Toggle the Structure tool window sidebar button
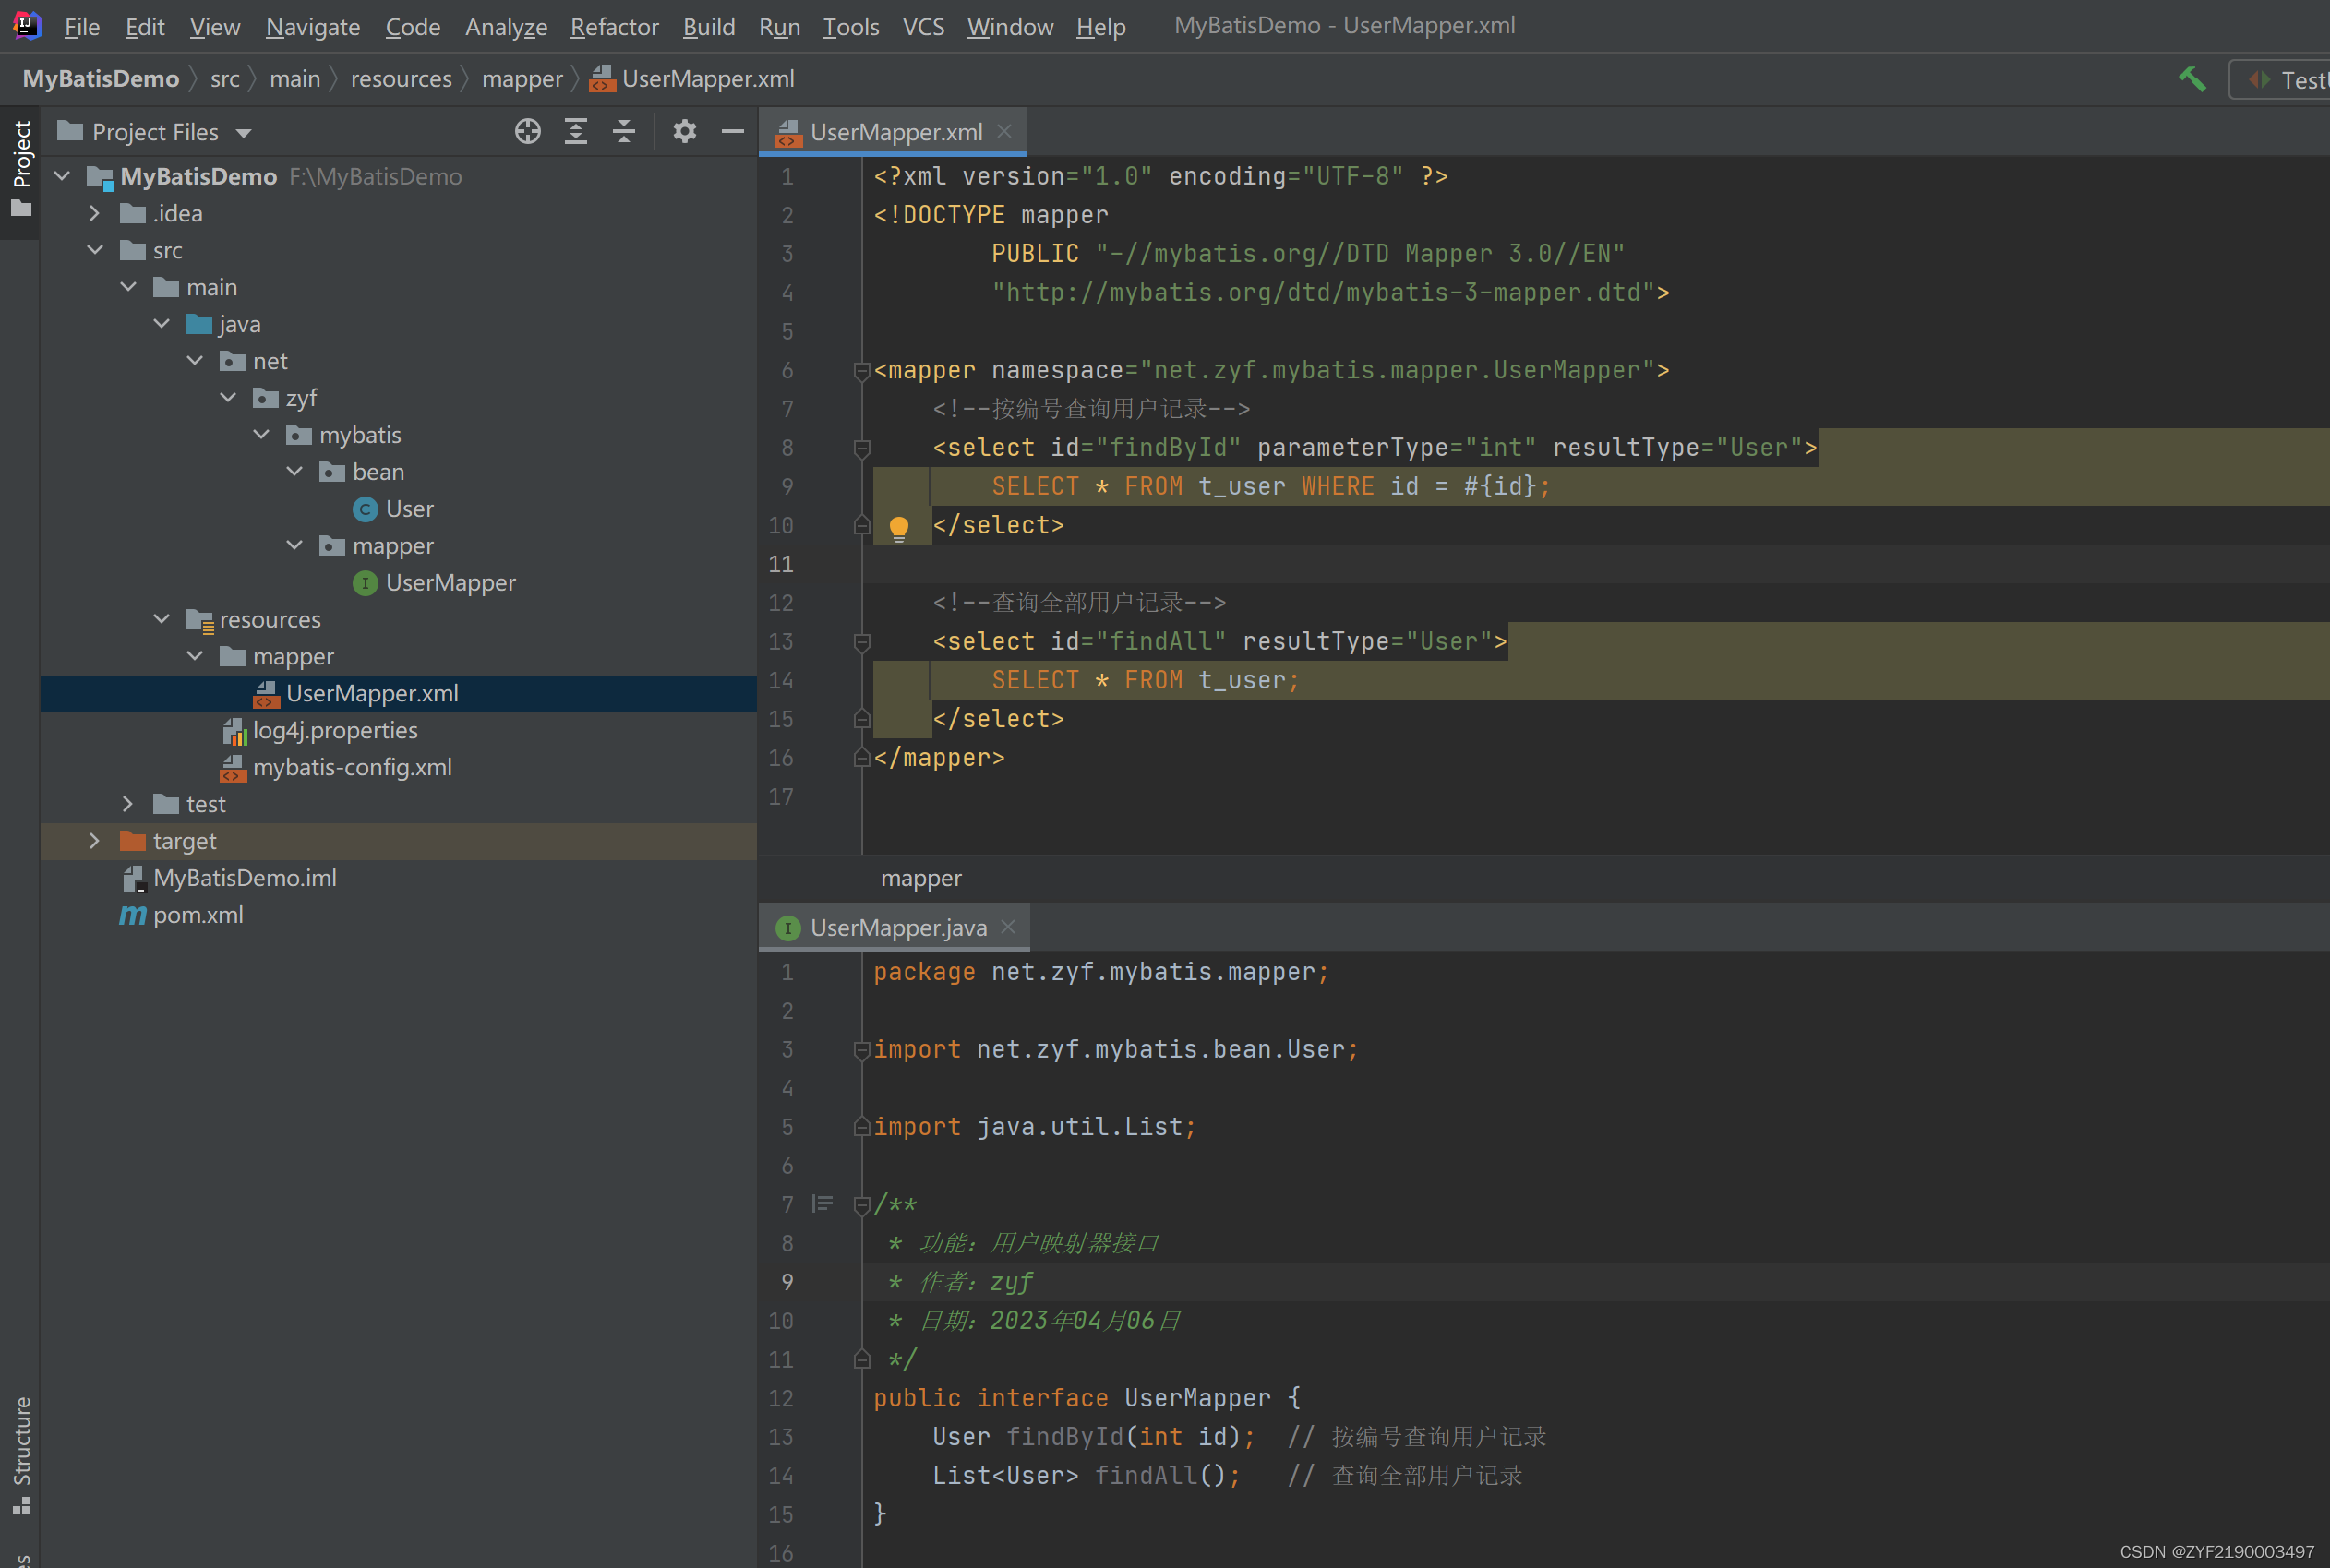This screenshot has height=1568, width=2330. tap(21, 1454)
